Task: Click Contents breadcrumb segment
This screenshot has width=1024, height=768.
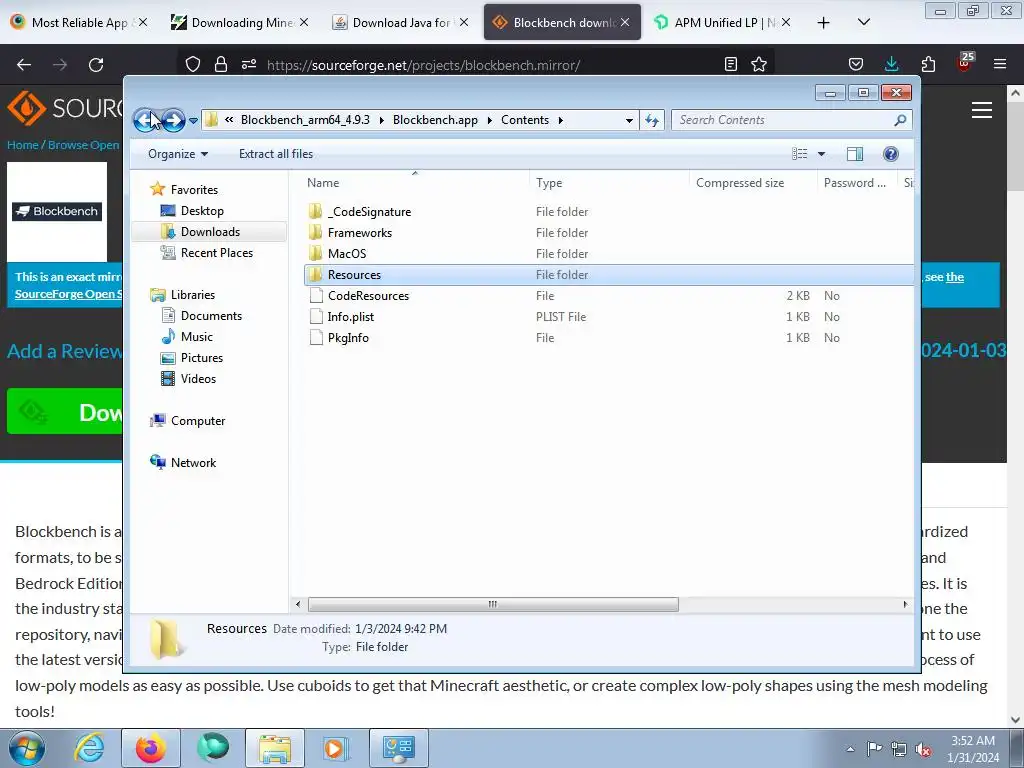Action: pyautogui.click(x=524, y=120)
